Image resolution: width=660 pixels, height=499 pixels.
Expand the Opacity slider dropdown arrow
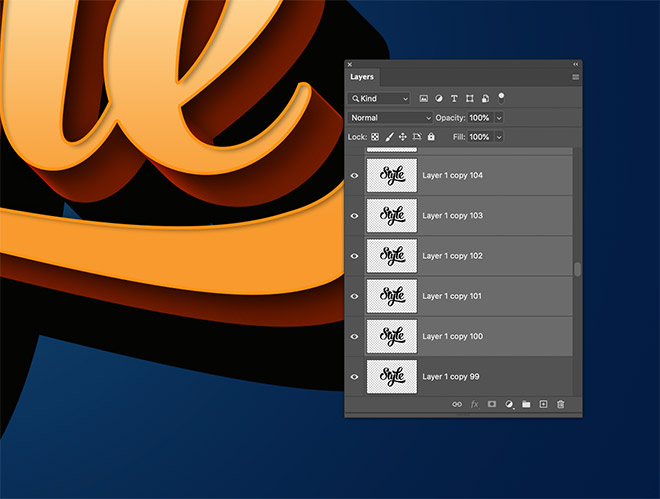coord(498,118)
